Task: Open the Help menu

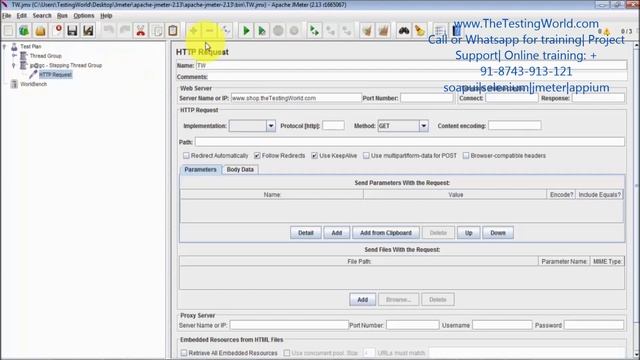Action: (106, 16)
